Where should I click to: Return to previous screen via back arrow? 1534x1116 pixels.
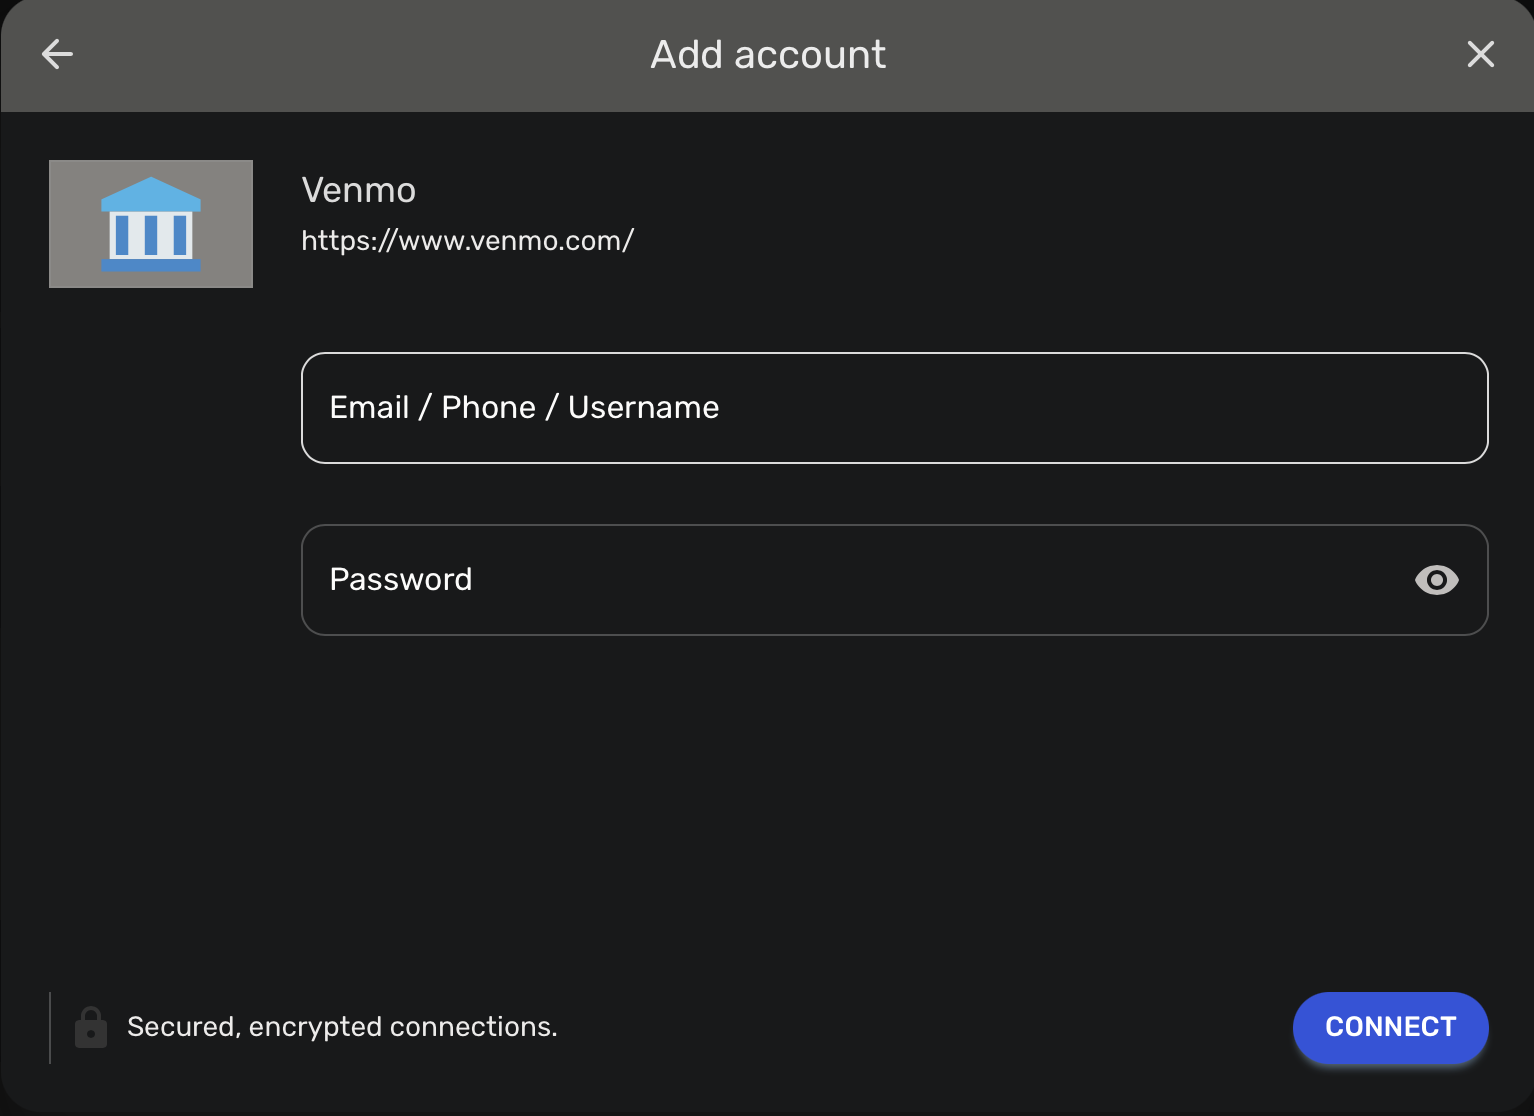[57, 54]
